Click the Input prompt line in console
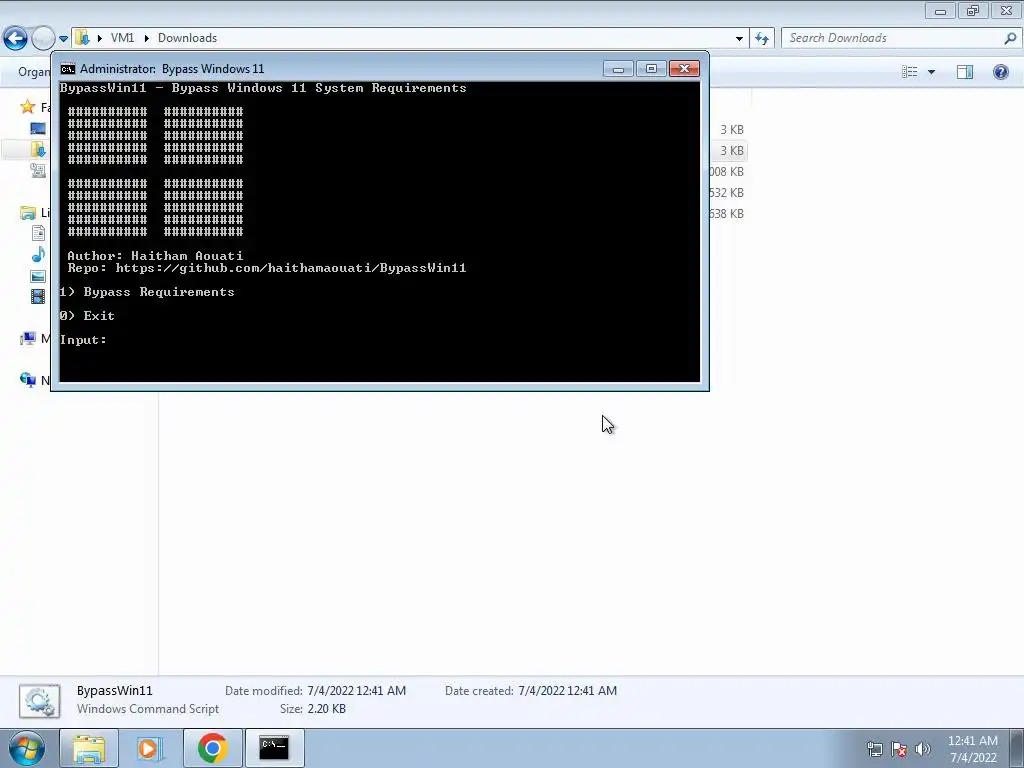Viewport: 1024px width, 768px height. 83,340
